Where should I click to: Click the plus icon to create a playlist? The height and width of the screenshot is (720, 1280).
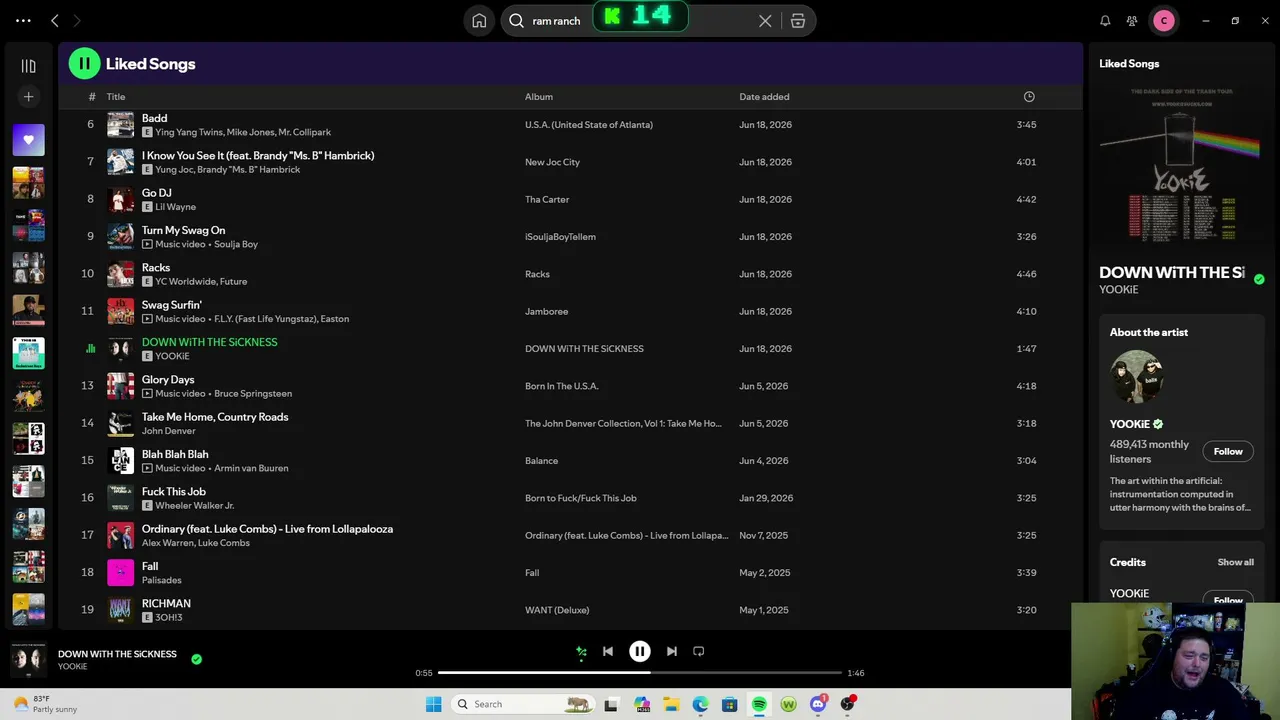[x=28, y=97]
